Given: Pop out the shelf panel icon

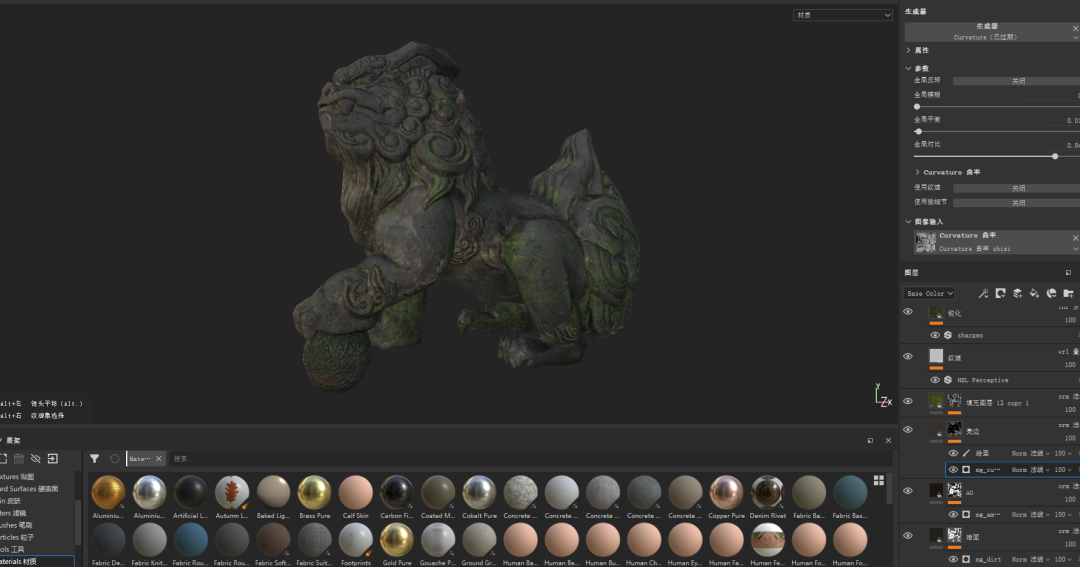Looking at the screenshot, I should click(x=870, y=440).
